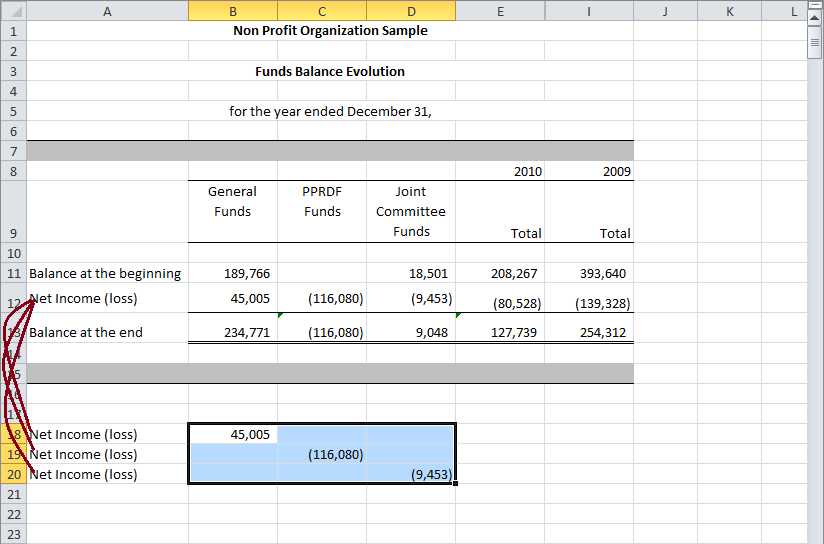Click the value 234,771
Screen dimensions: 824x544
tap(246, 333)
